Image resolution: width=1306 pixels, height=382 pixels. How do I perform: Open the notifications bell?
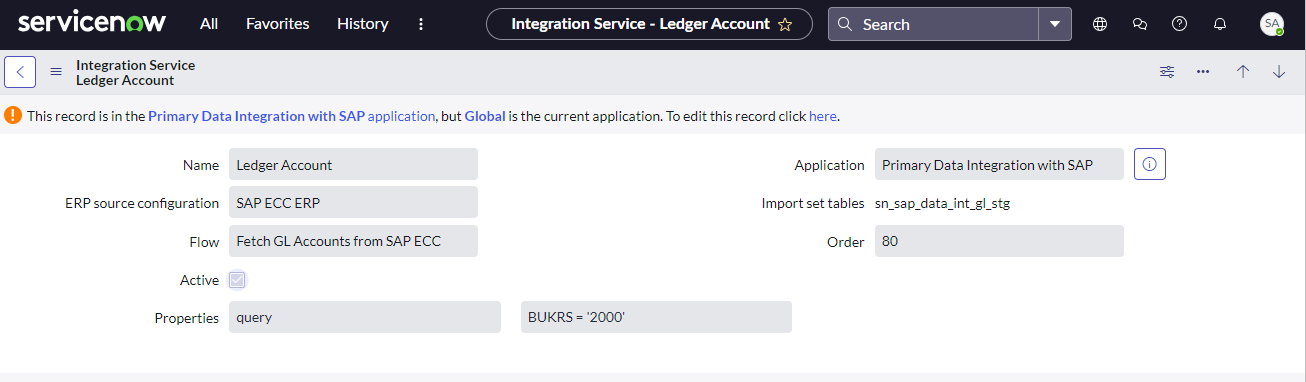tap(1219, 24)
